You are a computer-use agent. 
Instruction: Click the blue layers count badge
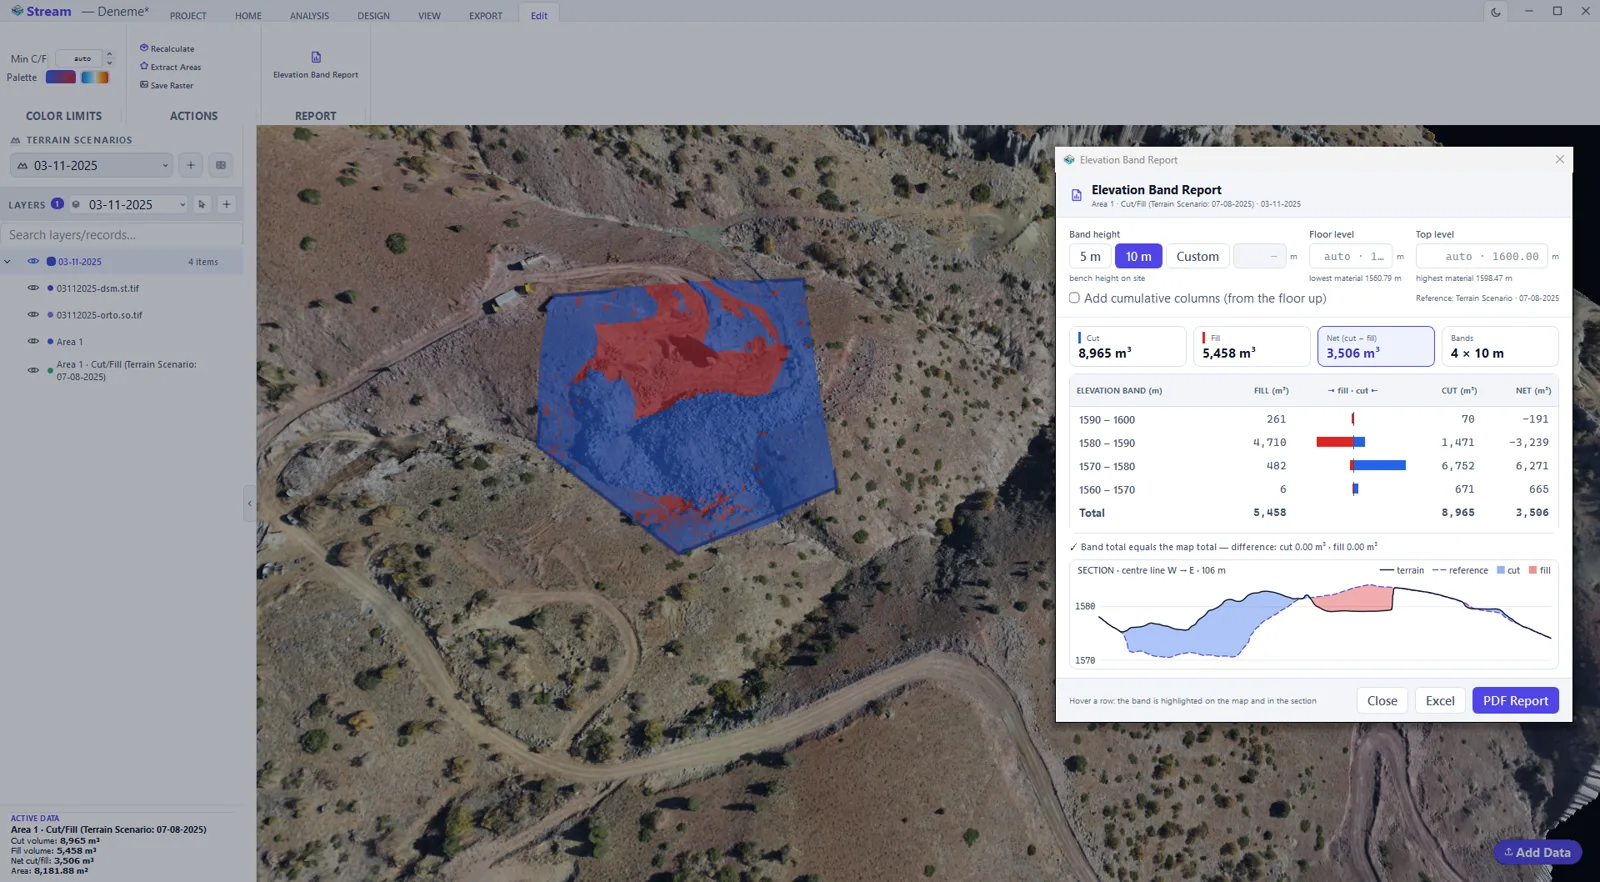click(x=57, y=204)
